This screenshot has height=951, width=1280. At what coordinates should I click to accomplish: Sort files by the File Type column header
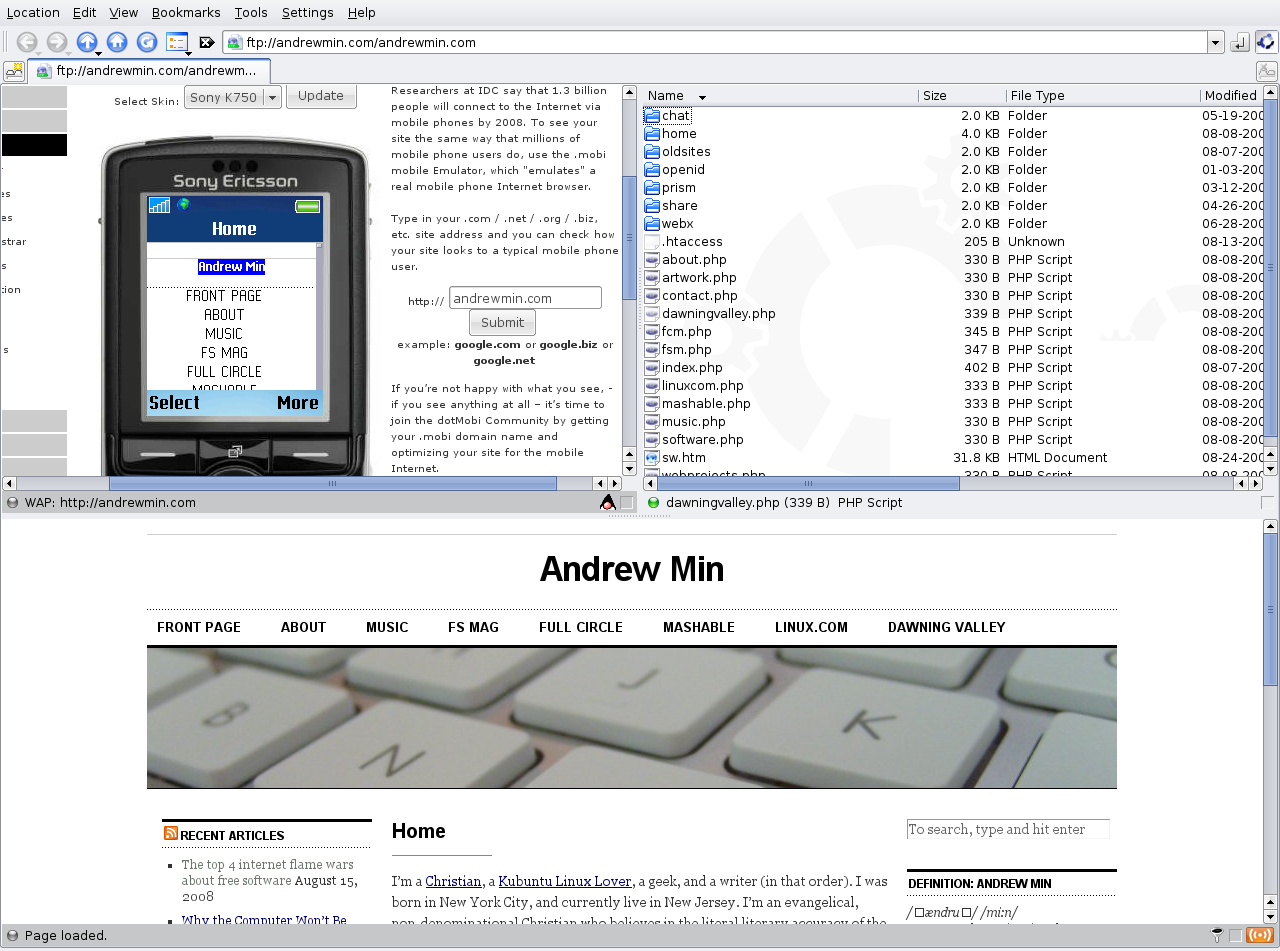pos(1103,96)
